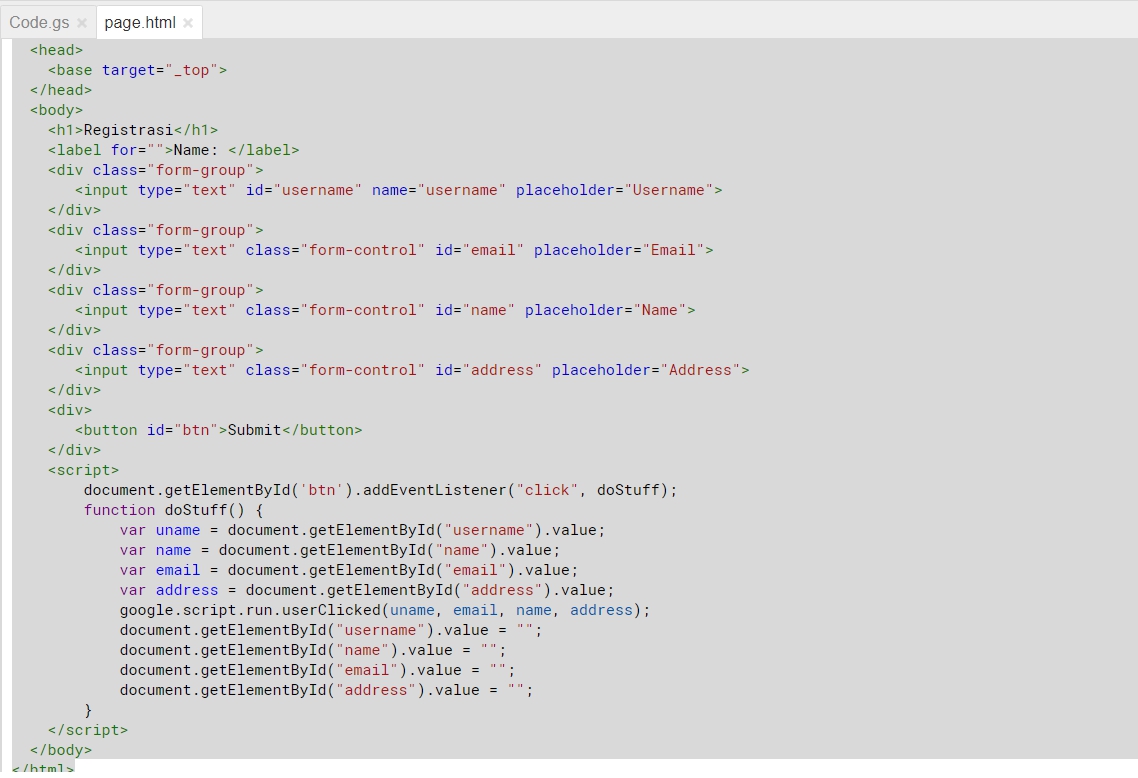Switch to the Code.gs tab

point(39,22)
